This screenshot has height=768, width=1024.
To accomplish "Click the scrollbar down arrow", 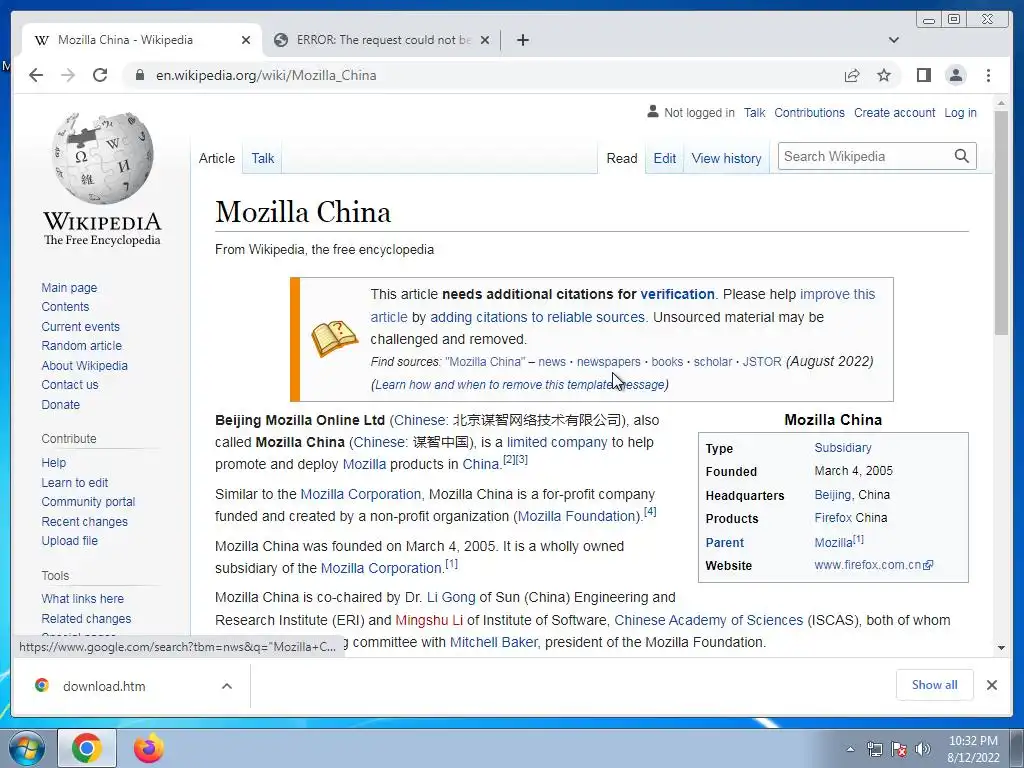I will 1001,648.
